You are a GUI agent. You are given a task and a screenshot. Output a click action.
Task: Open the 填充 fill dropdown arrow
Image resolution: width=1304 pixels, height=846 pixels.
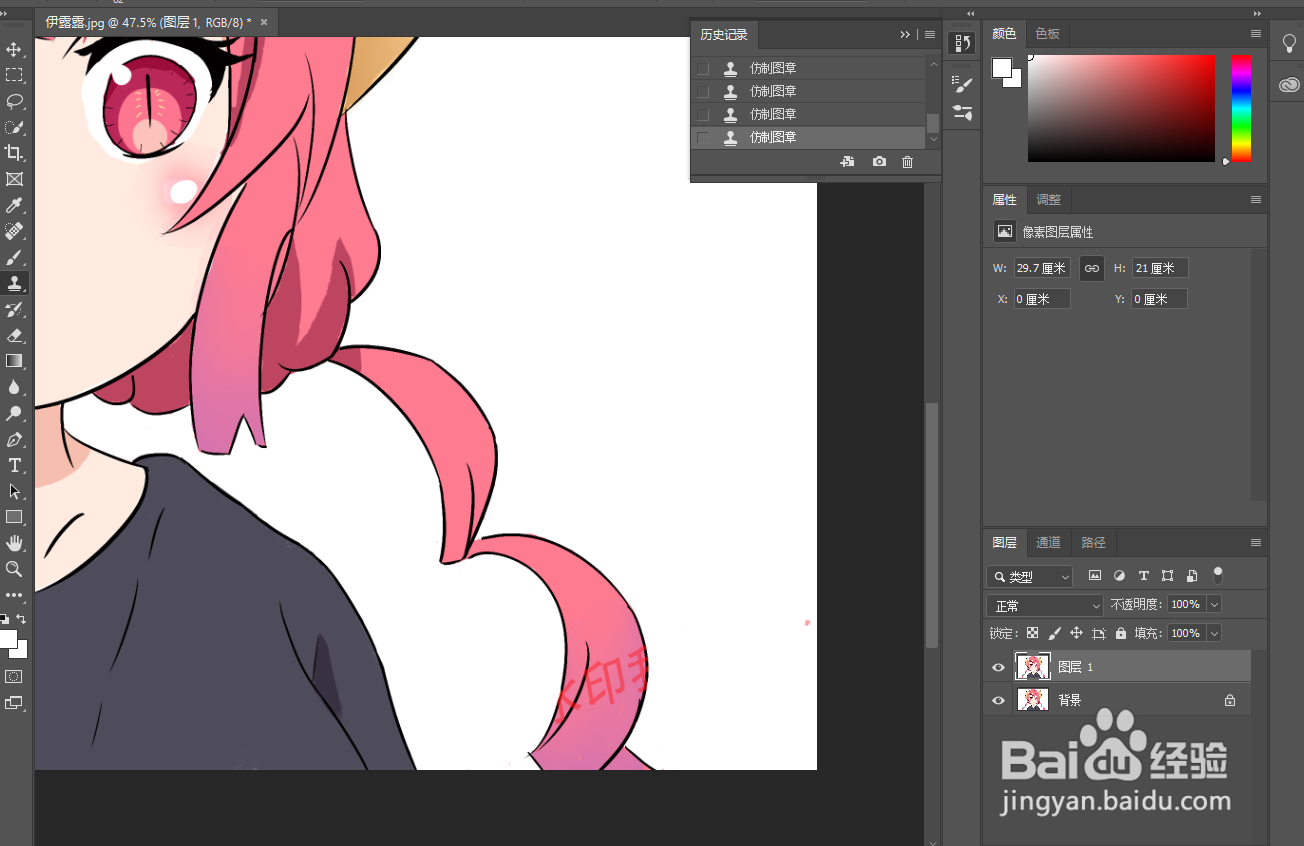tap(1214, 633)
